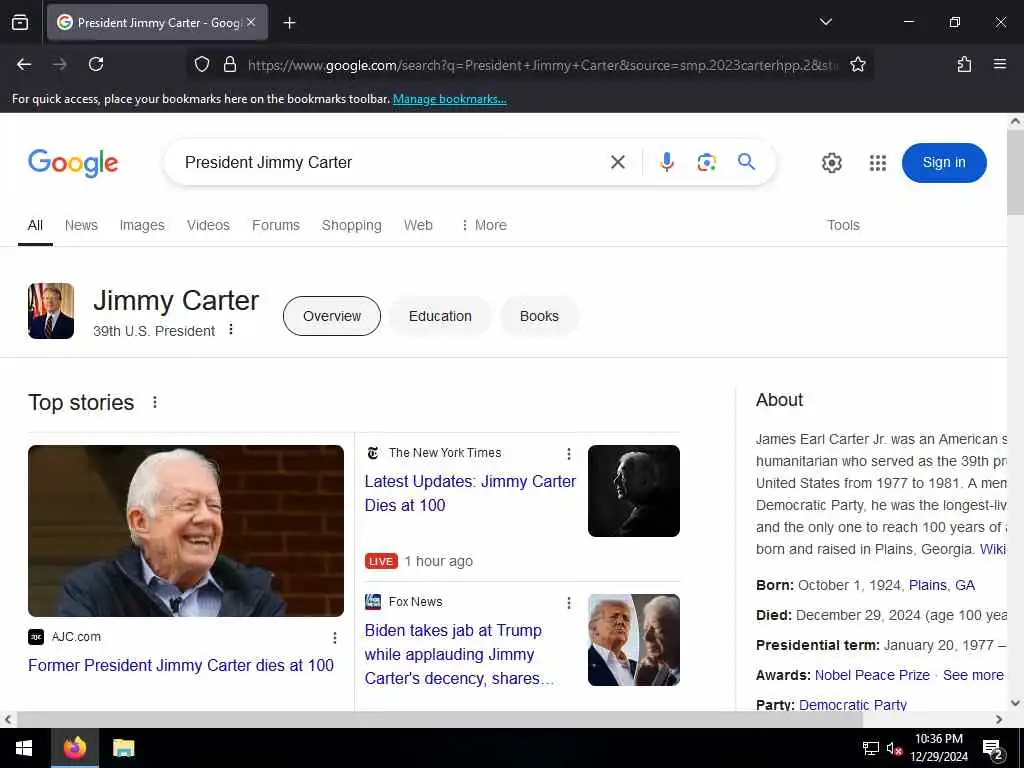This screenshot has height=768, width=1024.
Task: Click the Firefox back arrow
Action: pos(24,64)
